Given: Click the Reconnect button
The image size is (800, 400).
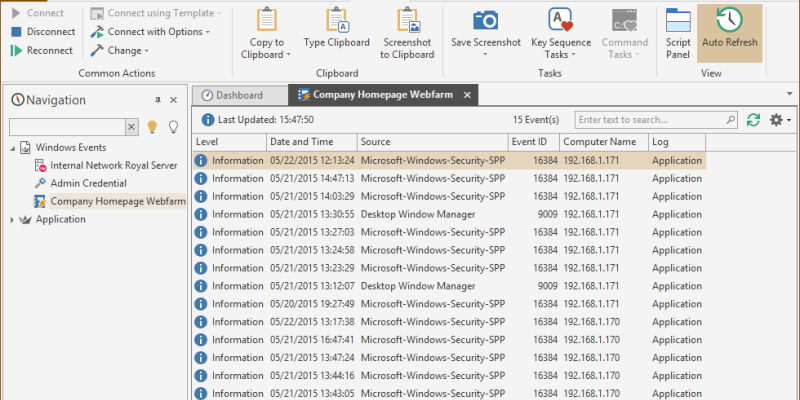Looking at the screenshot, I should pos(42,50).
